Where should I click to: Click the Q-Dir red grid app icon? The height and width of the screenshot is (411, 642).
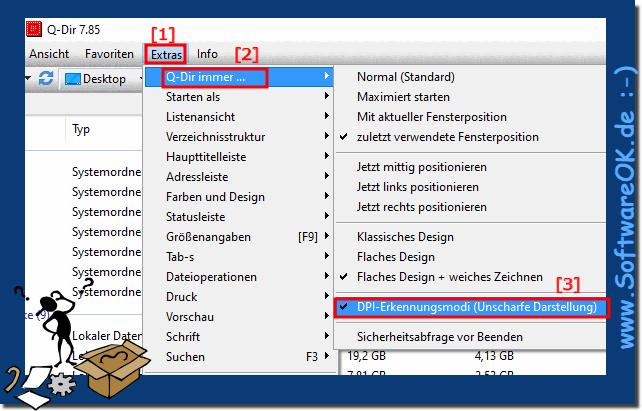(34, 29)
